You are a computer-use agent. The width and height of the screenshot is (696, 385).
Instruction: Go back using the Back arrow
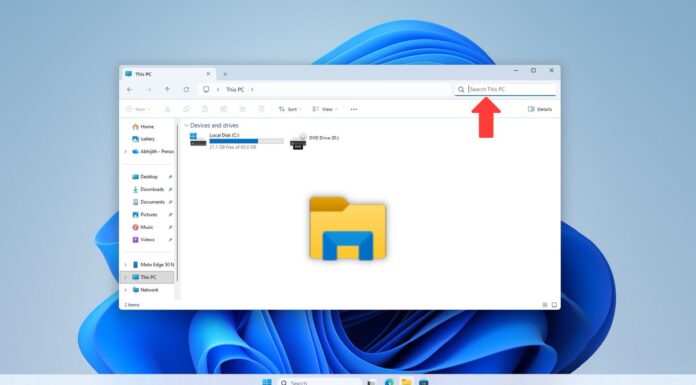pos(130,90)
